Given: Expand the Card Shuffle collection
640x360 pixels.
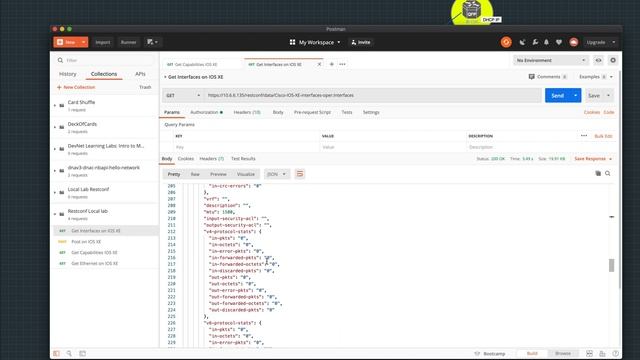Looking at the screenshot, I should (55, 105).
